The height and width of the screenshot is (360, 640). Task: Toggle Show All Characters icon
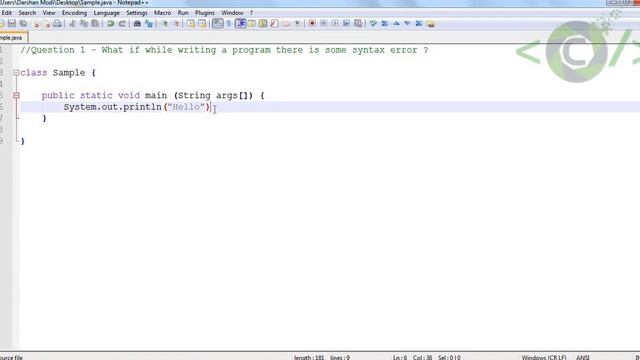click(229, 24)
